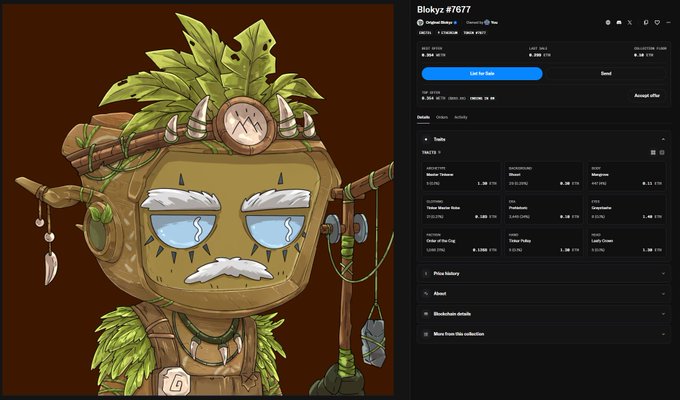Screen dimensions: 680x400
Task: Switch traits to list view
Action: 662,153
